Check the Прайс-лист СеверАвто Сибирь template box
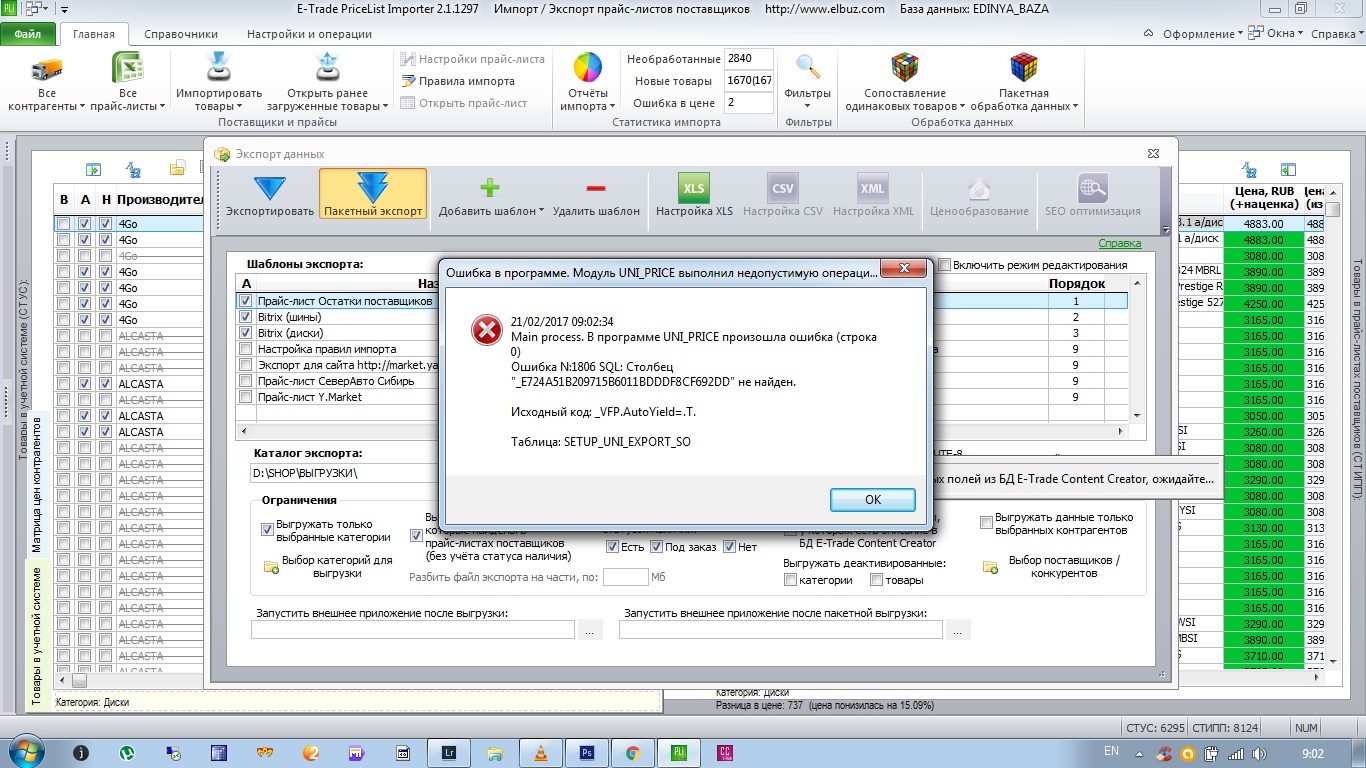 tap(246, 381)
